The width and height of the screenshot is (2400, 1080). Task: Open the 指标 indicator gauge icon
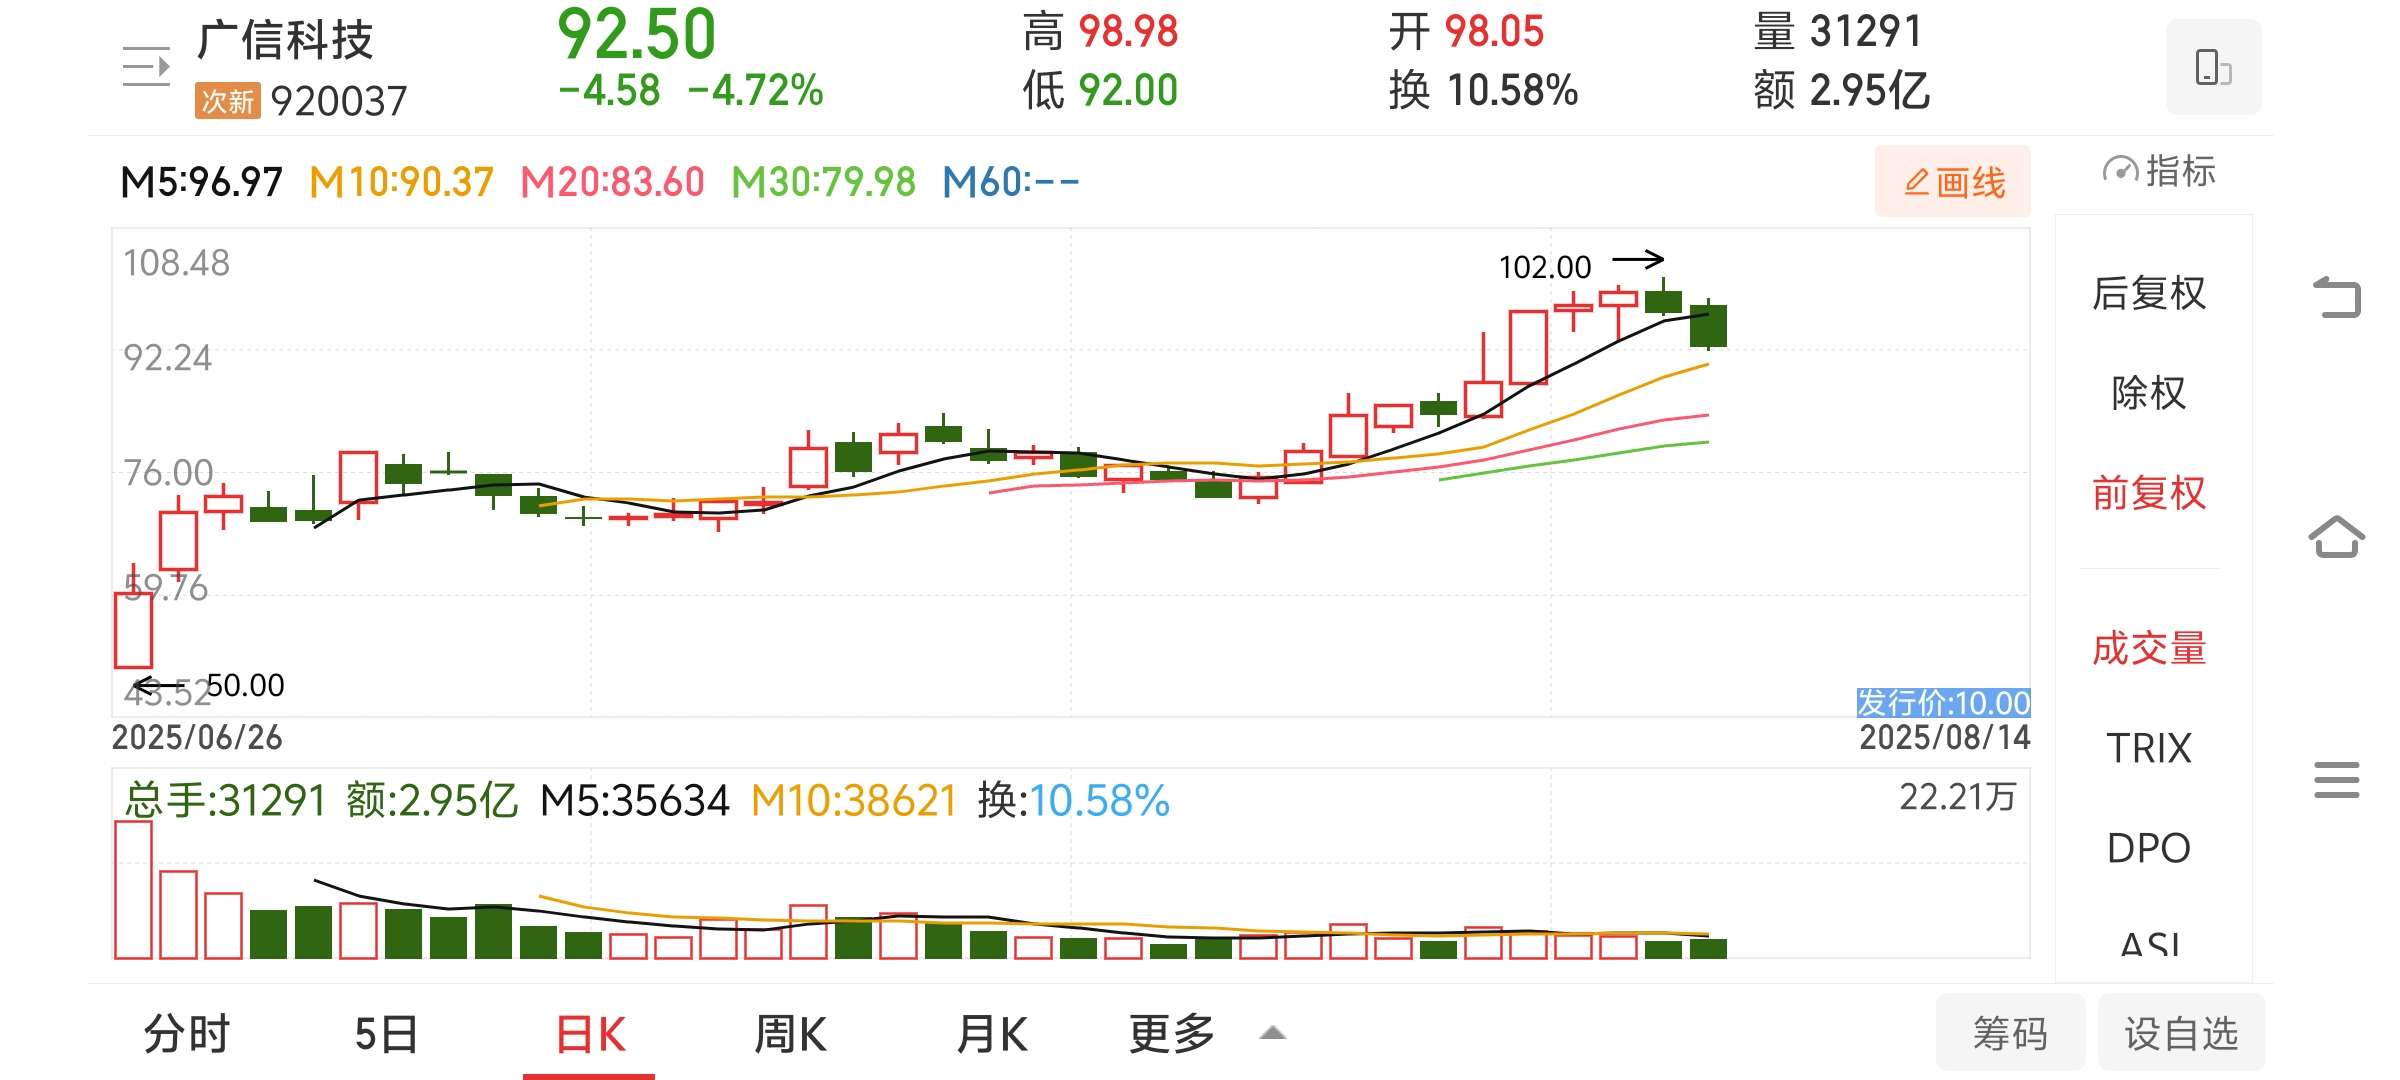click(2119, 171)
